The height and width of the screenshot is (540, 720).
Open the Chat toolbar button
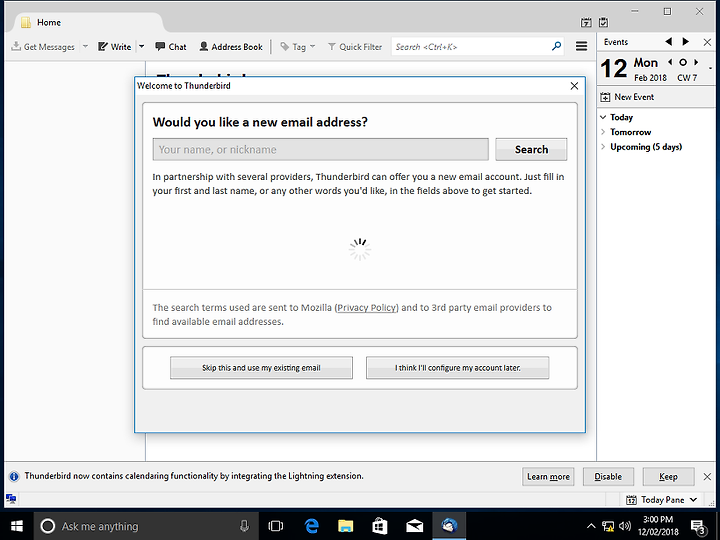tap(171, 47)
